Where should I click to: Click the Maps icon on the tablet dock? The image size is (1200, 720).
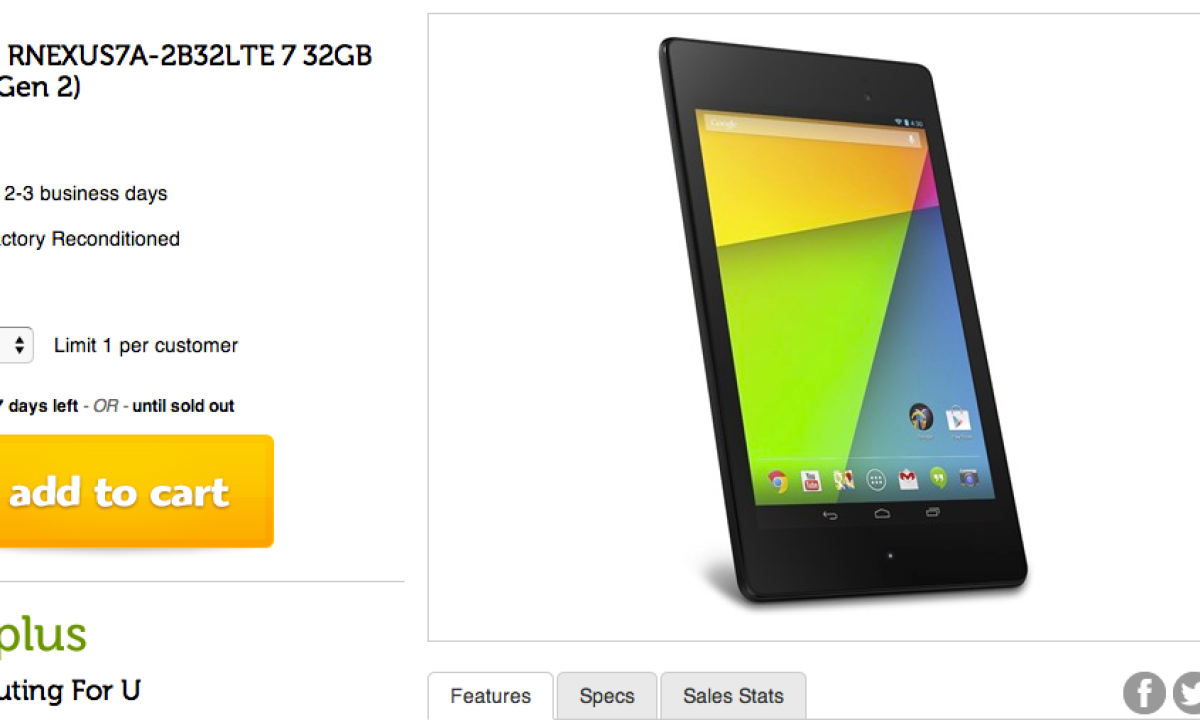coord(843,480)
